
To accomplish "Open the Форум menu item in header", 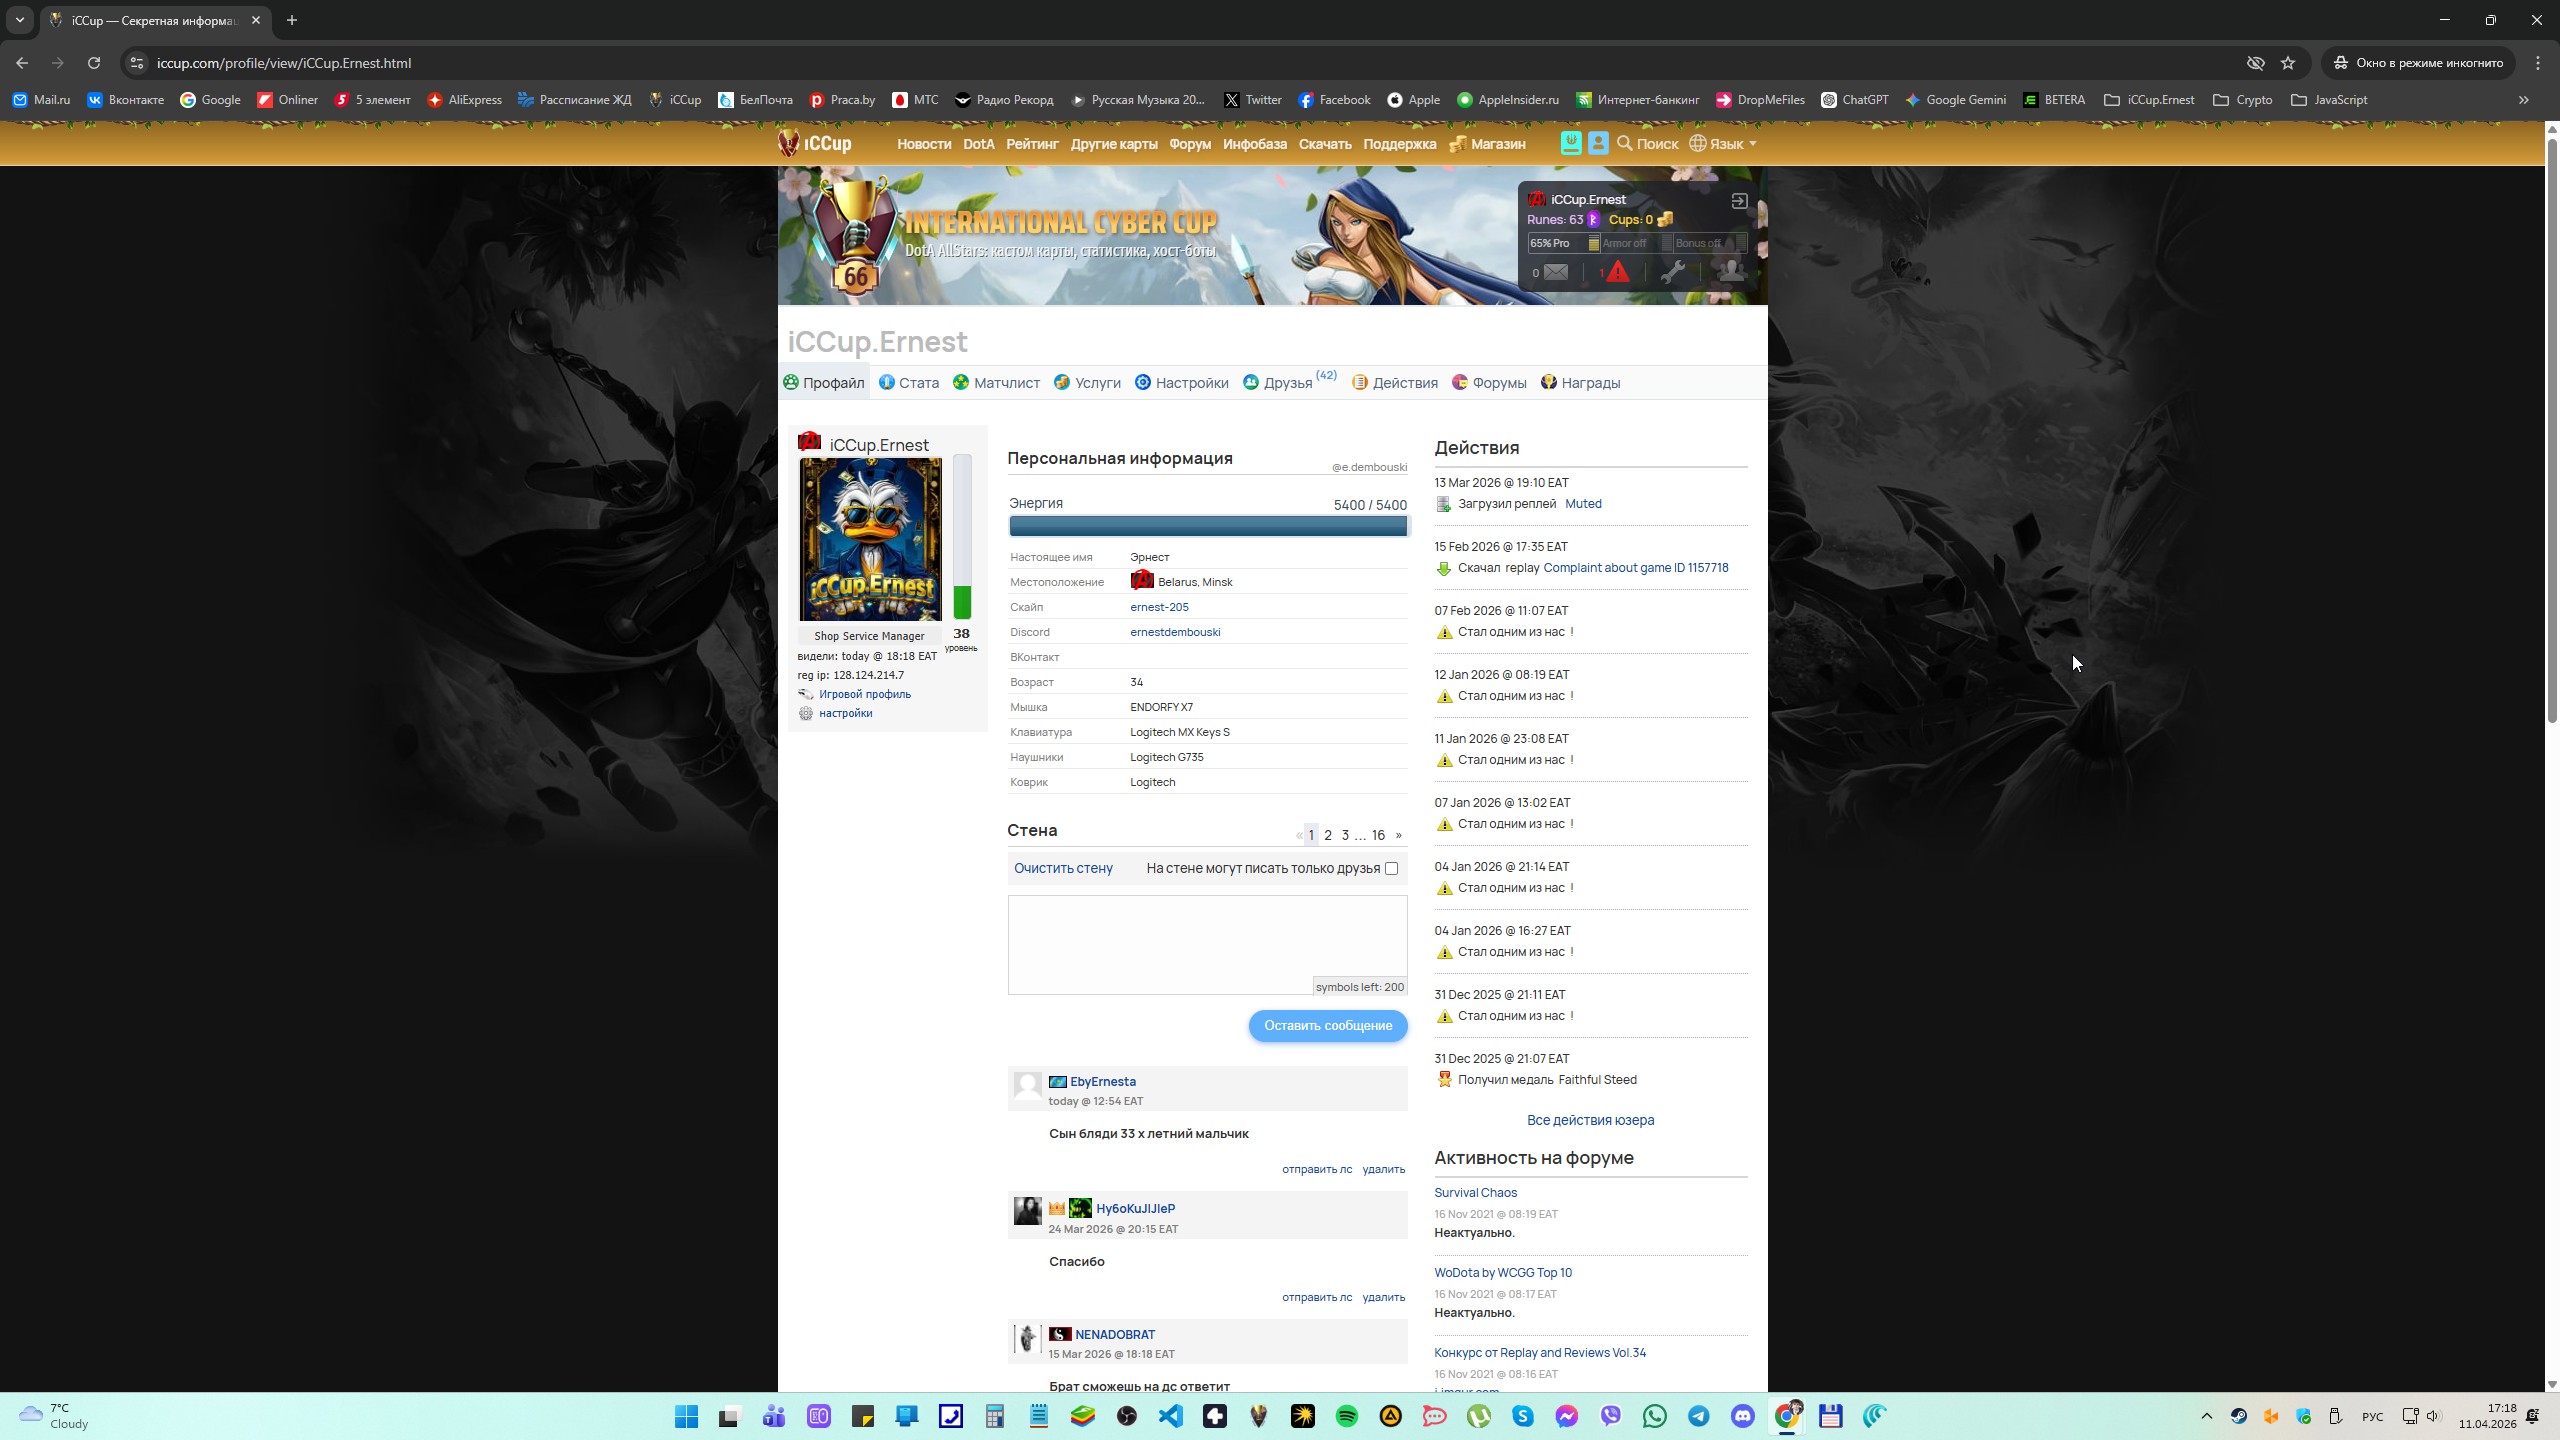I will click(x=1189, y=144).
